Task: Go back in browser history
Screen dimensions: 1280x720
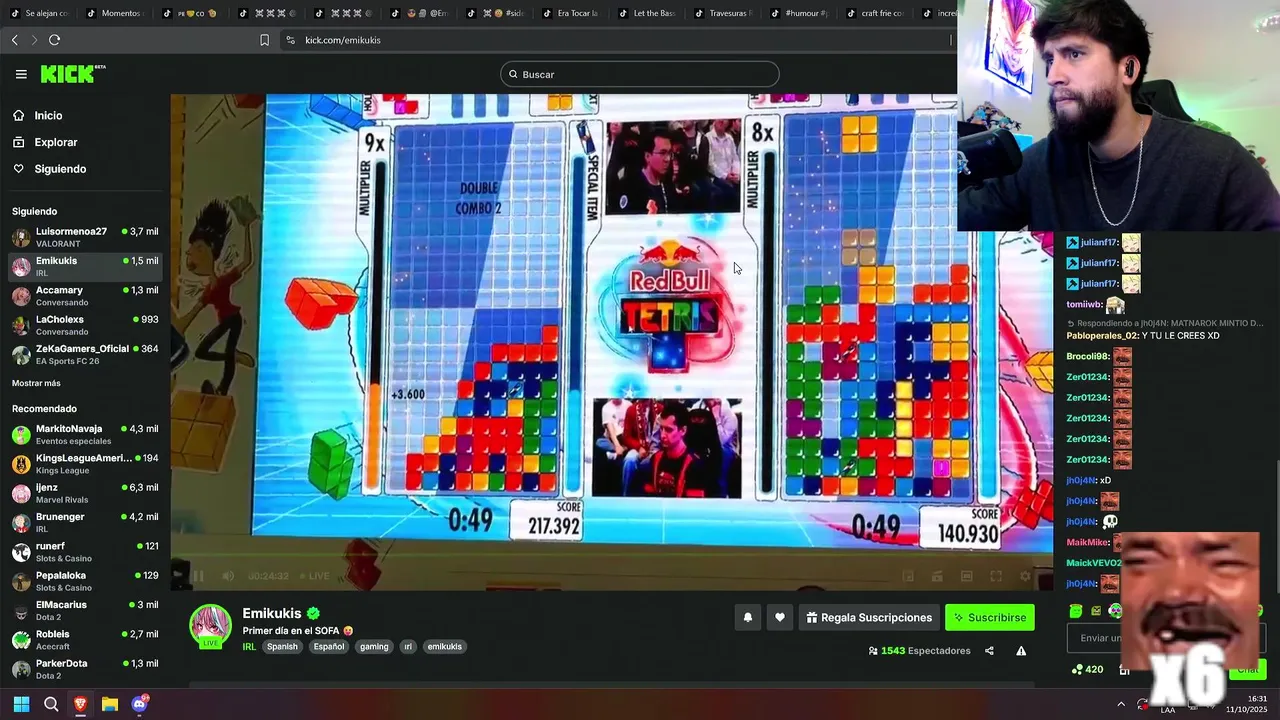Action: [15, 40]
